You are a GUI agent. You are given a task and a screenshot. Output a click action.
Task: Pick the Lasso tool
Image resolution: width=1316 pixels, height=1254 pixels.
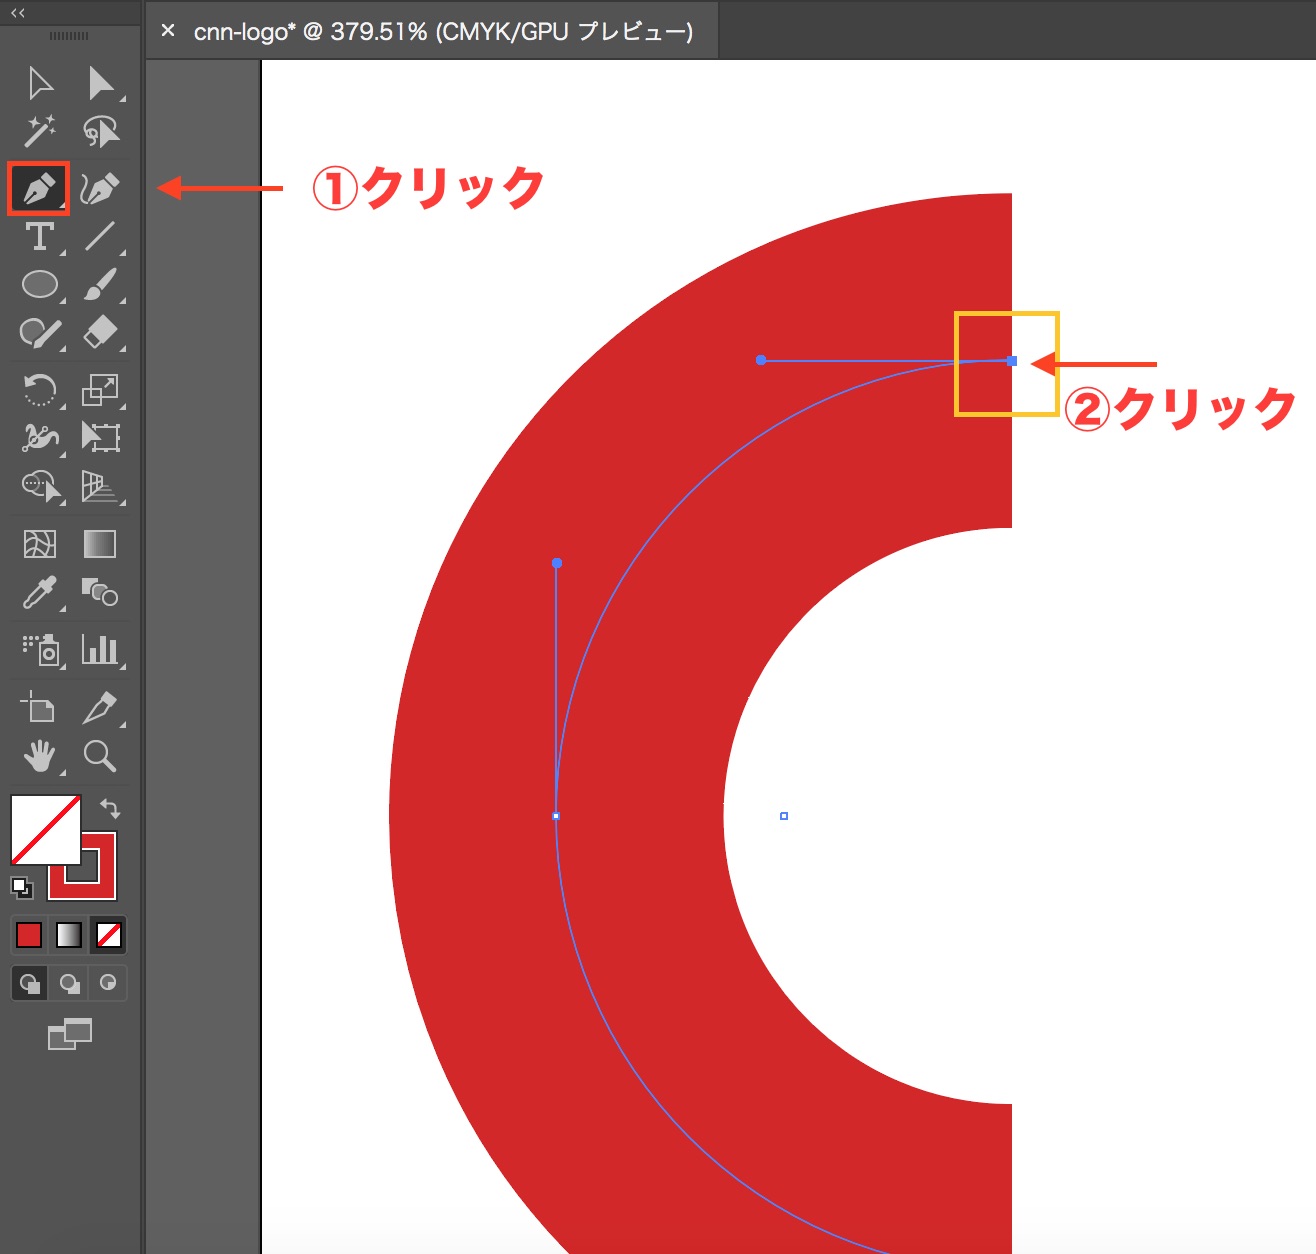point(100,131)
